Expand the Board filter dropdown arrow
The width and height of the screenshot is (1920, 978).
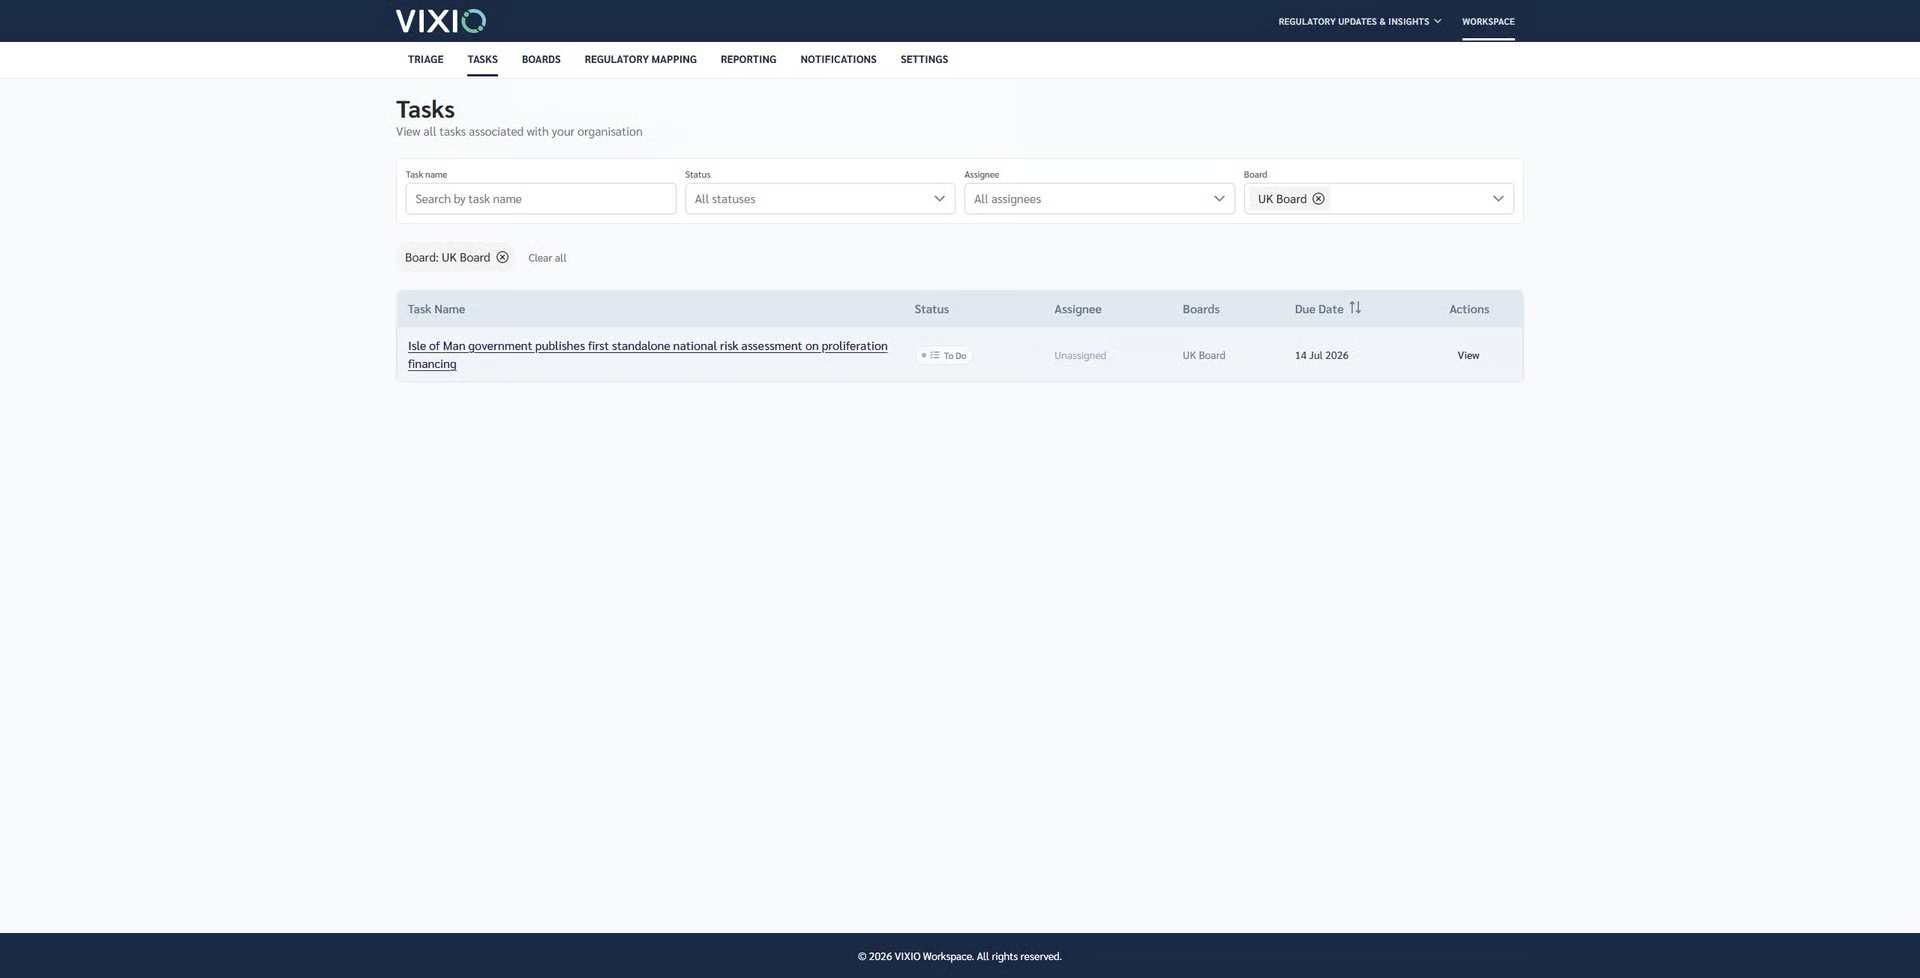click(x=1498, y=199)
